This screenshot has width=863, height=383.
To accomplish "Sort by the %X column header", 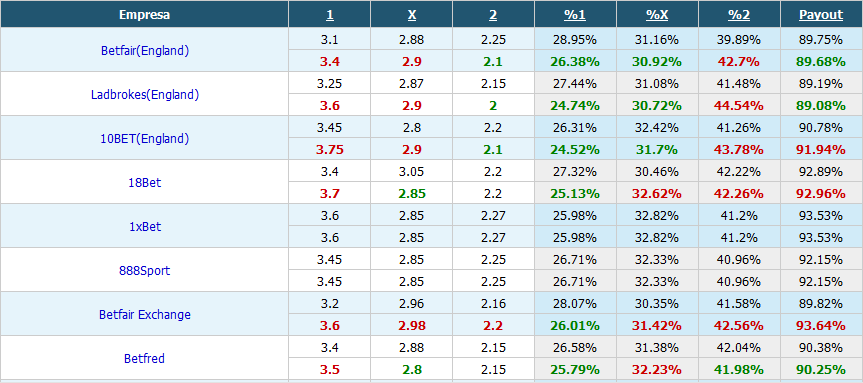I will tap(657, 15).
